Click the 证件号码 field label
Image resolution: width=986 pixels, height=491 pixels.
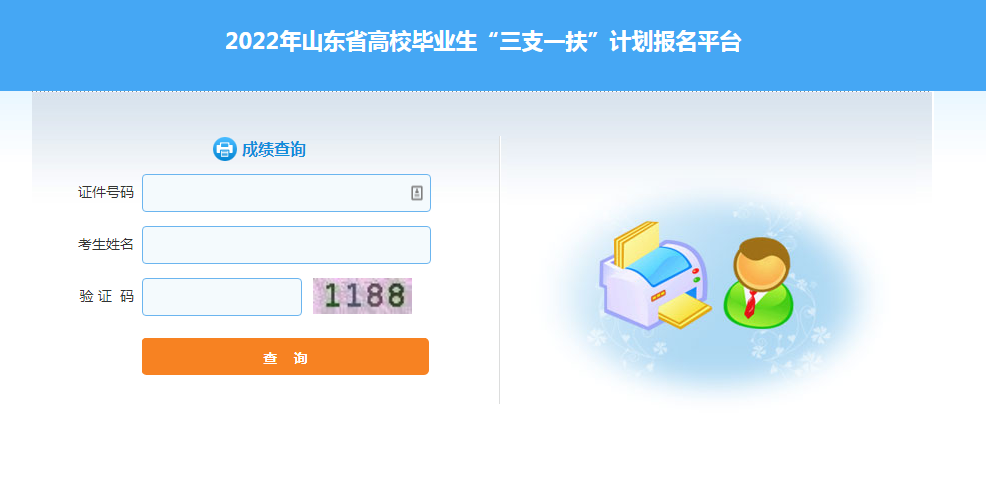pos(106,192)
